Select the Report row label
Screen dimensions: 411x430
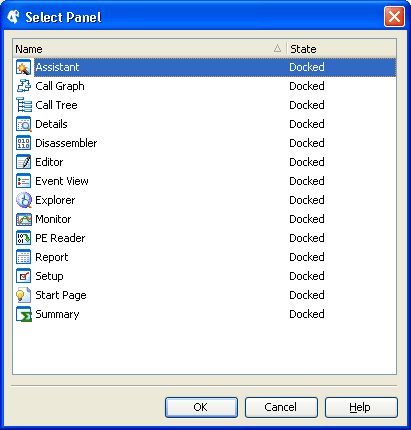52,257
